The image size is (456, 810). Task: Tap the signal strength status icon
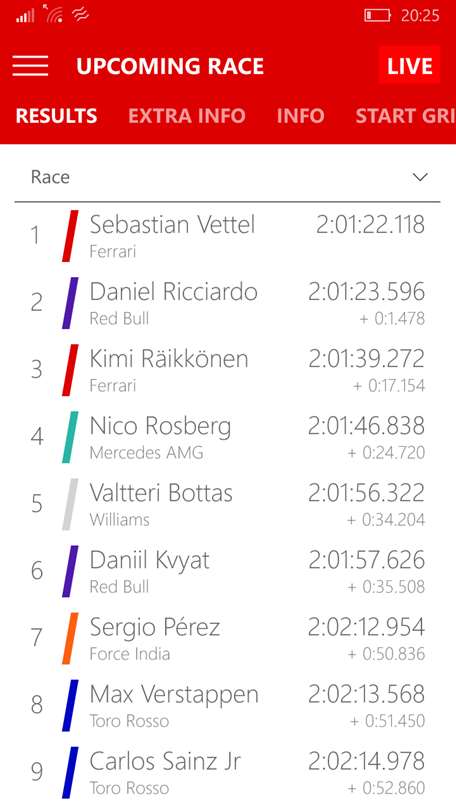(x=25, y=16)
